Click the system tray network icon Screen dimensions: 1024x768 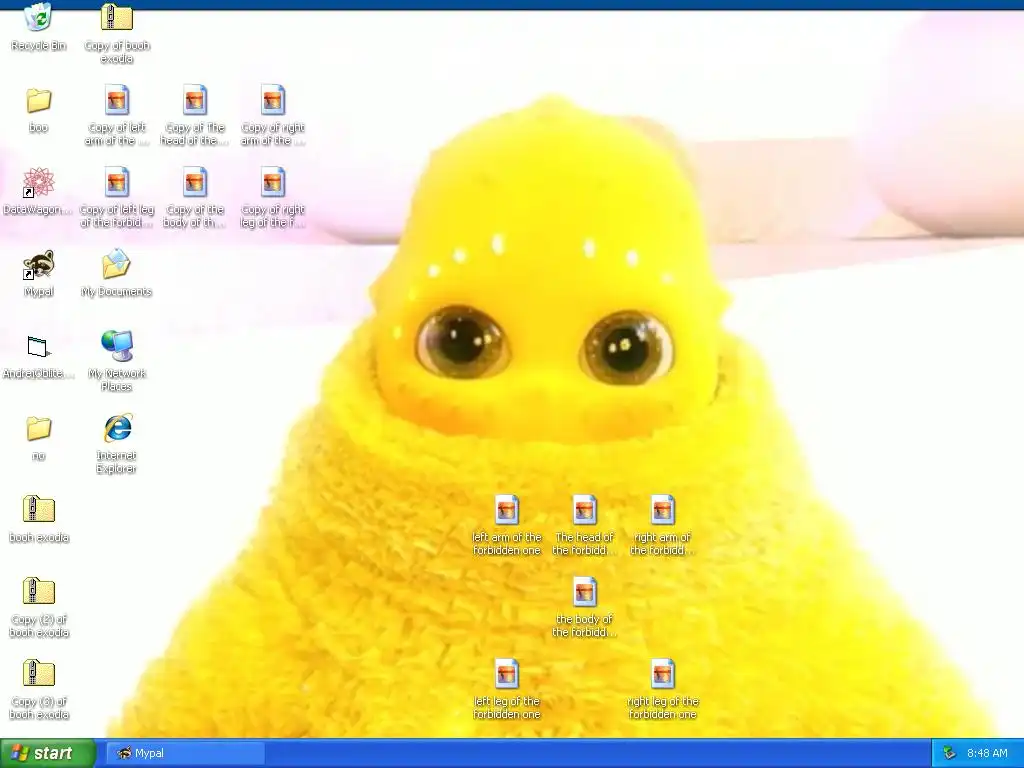pos(949,753)
